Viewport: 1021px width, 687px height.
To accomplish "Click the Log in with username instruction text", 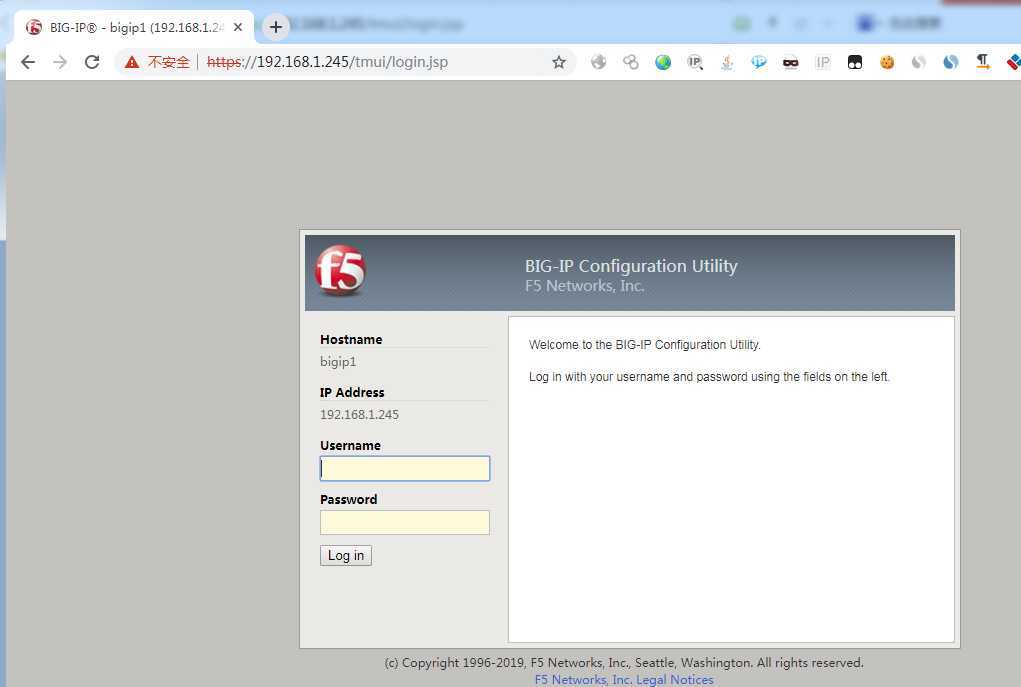I will (x=709, y=376).
